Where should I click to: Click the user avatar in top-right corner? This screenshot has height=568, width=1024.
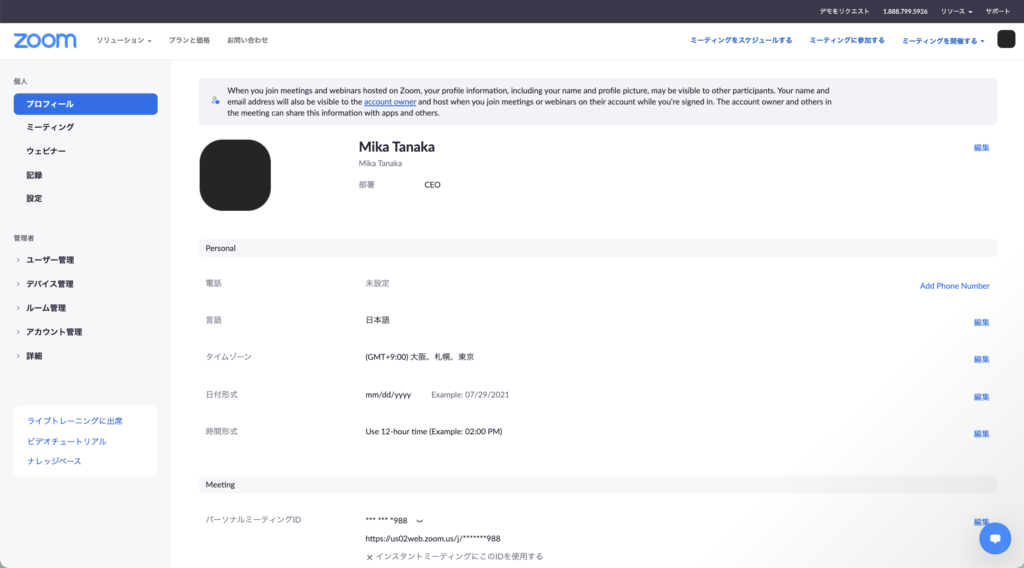click(x=1006, y=40)
